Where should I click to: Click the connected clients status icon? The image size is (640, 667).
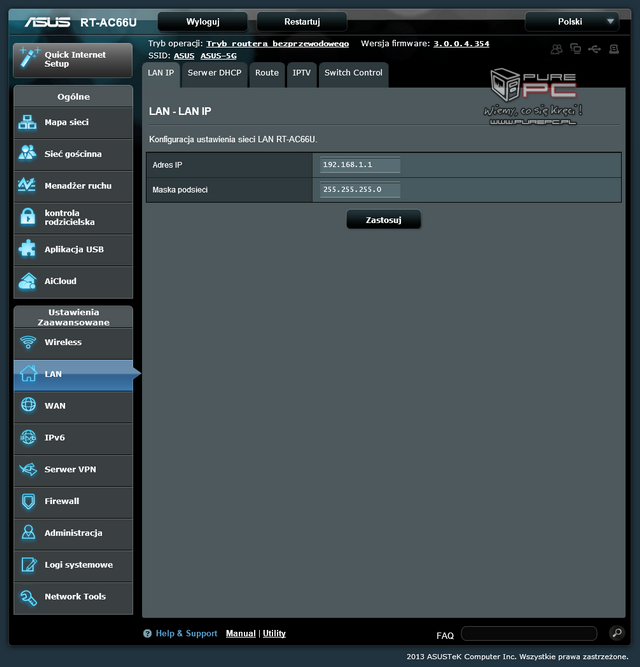556,49
